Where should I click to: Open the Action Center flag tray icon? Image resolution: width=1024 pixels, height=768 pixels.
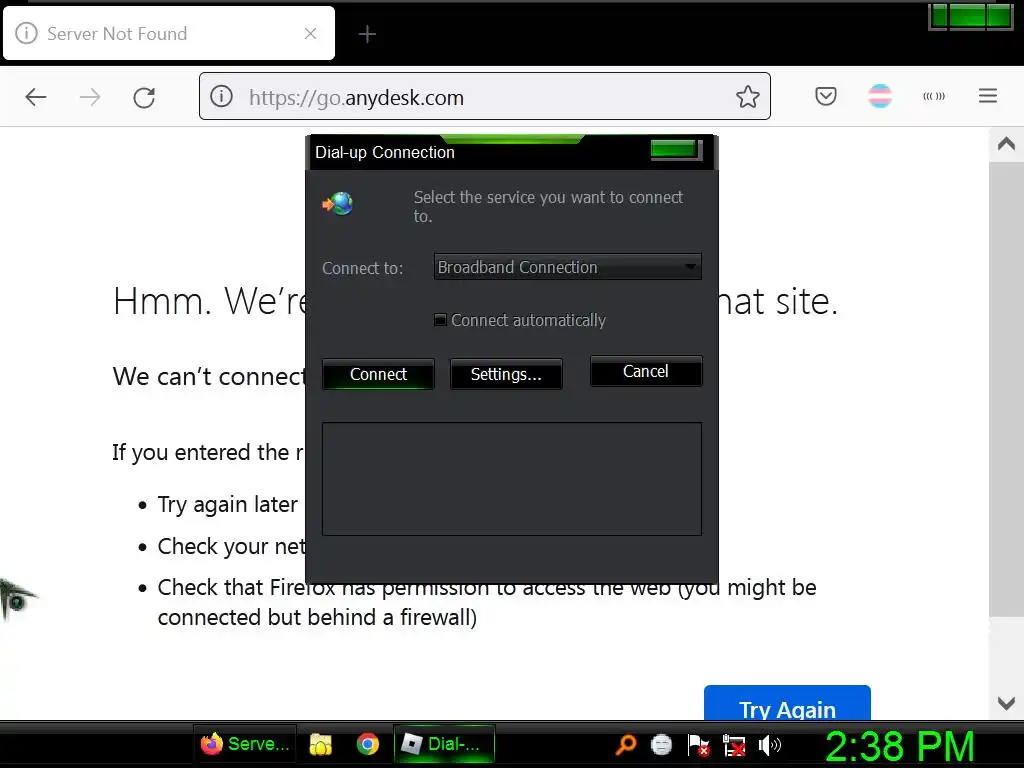(x=698, y=744)
